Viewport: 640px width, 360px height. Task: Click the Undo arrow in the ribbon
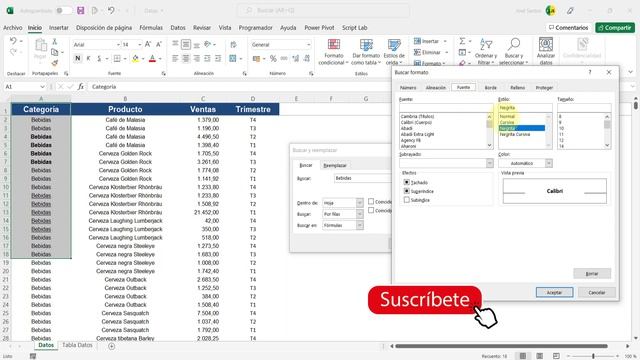point(13,41)
